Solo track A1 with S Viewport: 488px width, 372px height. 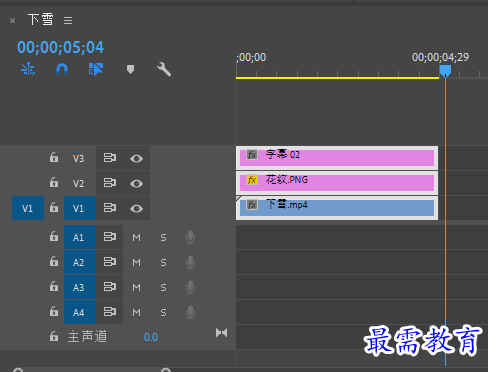coord(163,238)
